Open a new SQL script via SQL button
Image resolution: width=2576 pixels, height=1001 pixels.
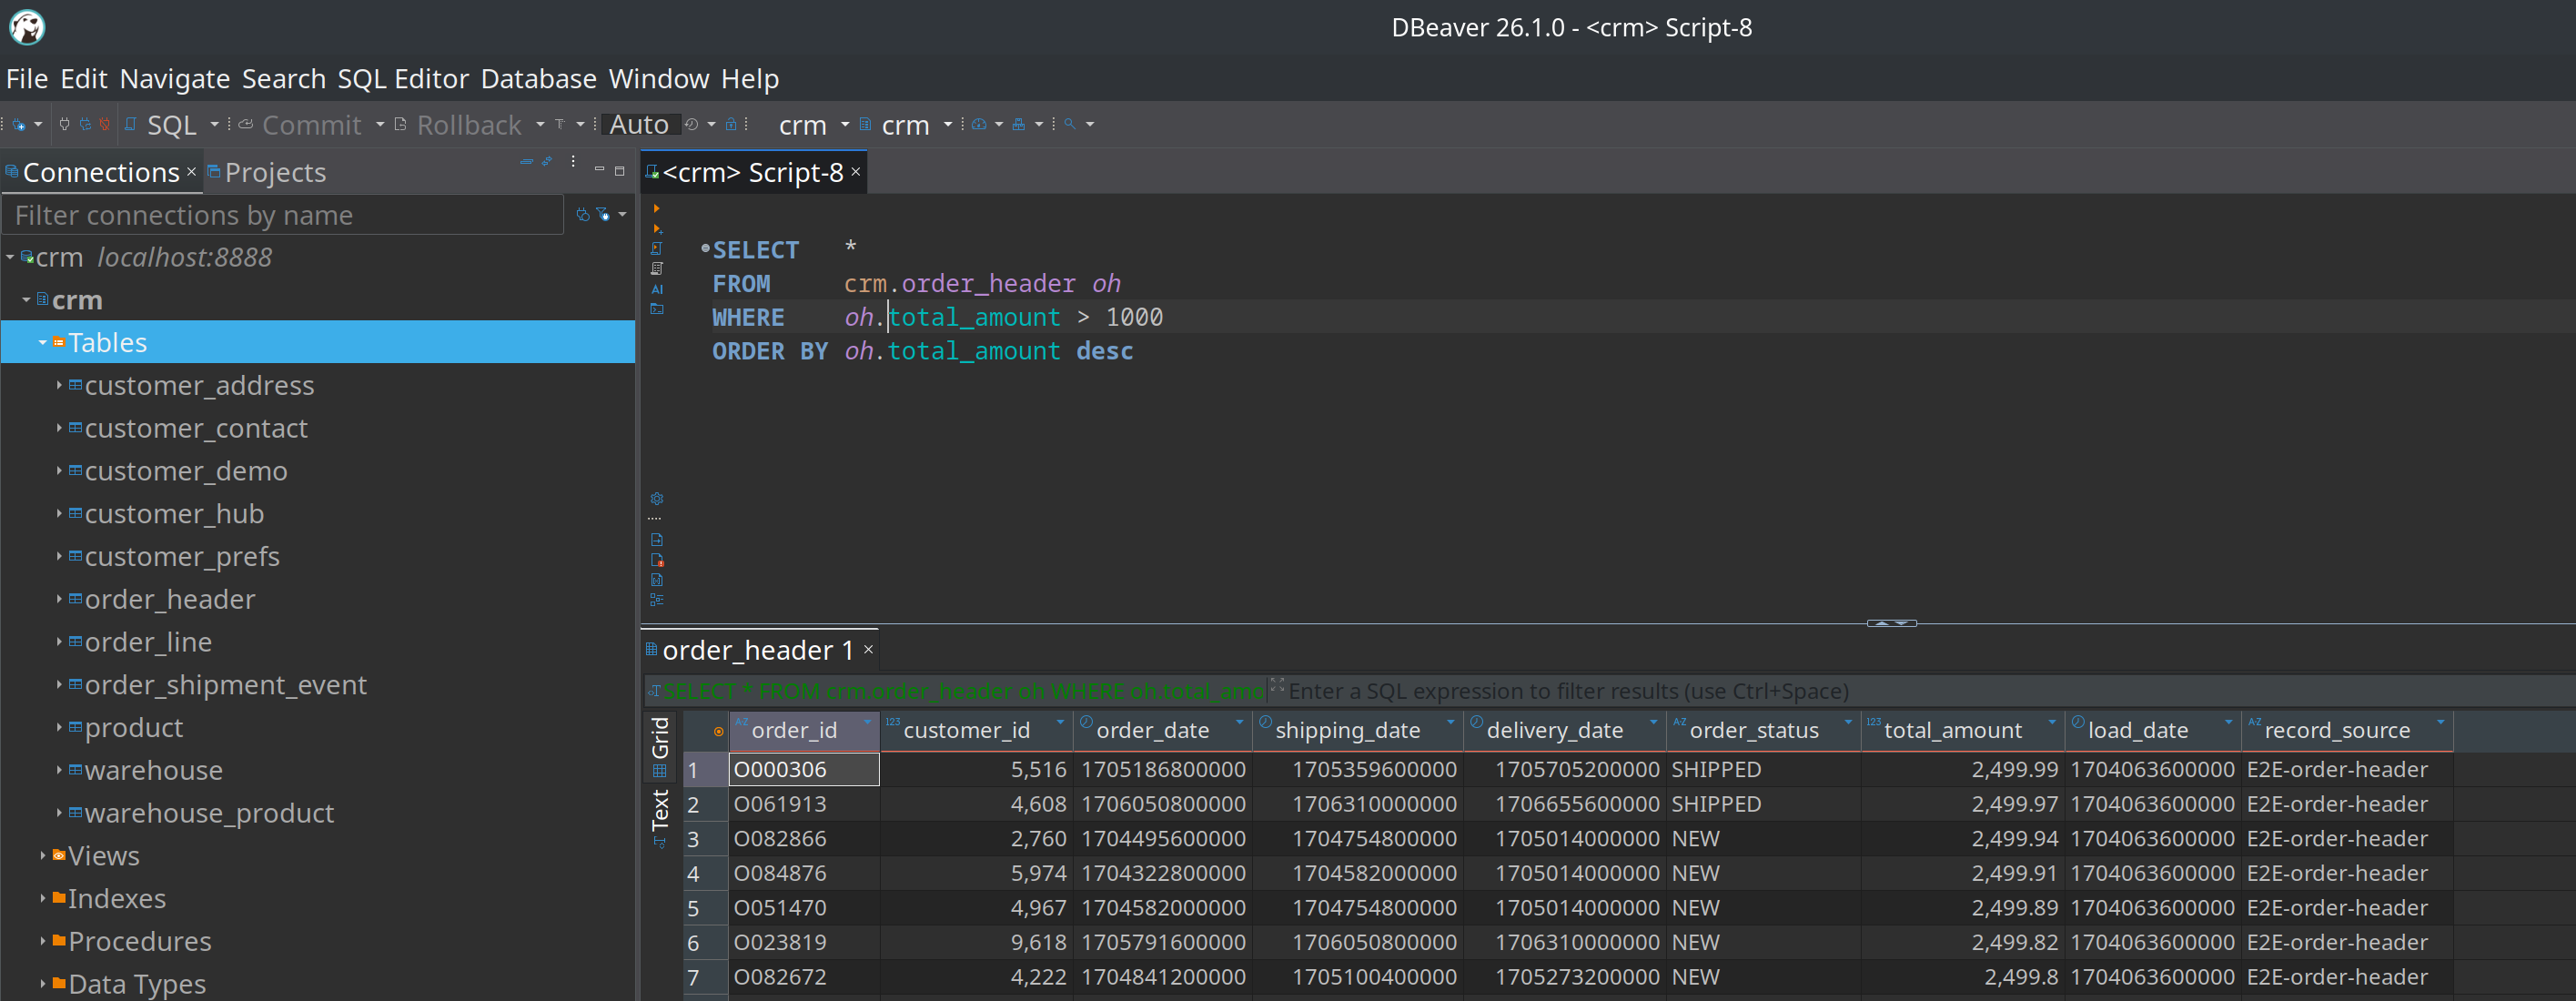pyautogui.click(x=163, y=125)
